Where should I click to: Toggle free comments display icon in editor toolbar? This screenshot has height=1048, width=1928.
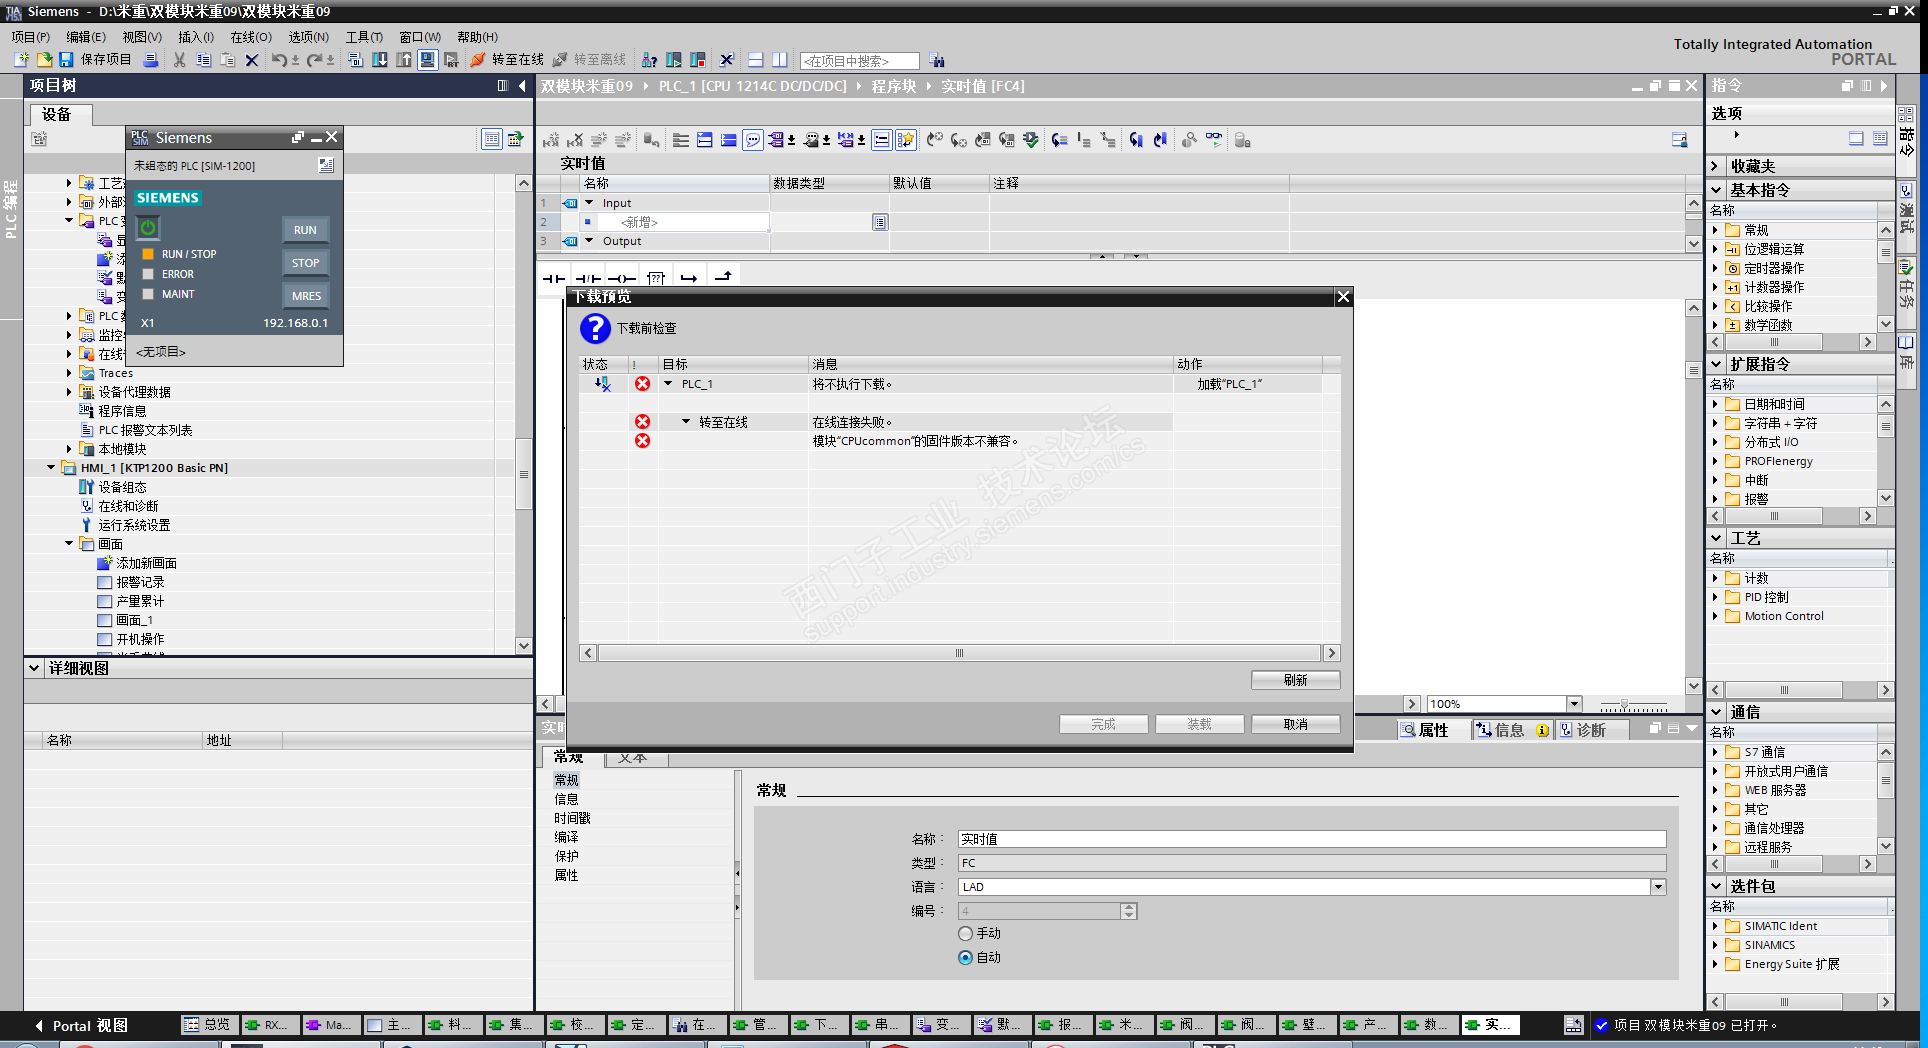[x=753, y=140]
